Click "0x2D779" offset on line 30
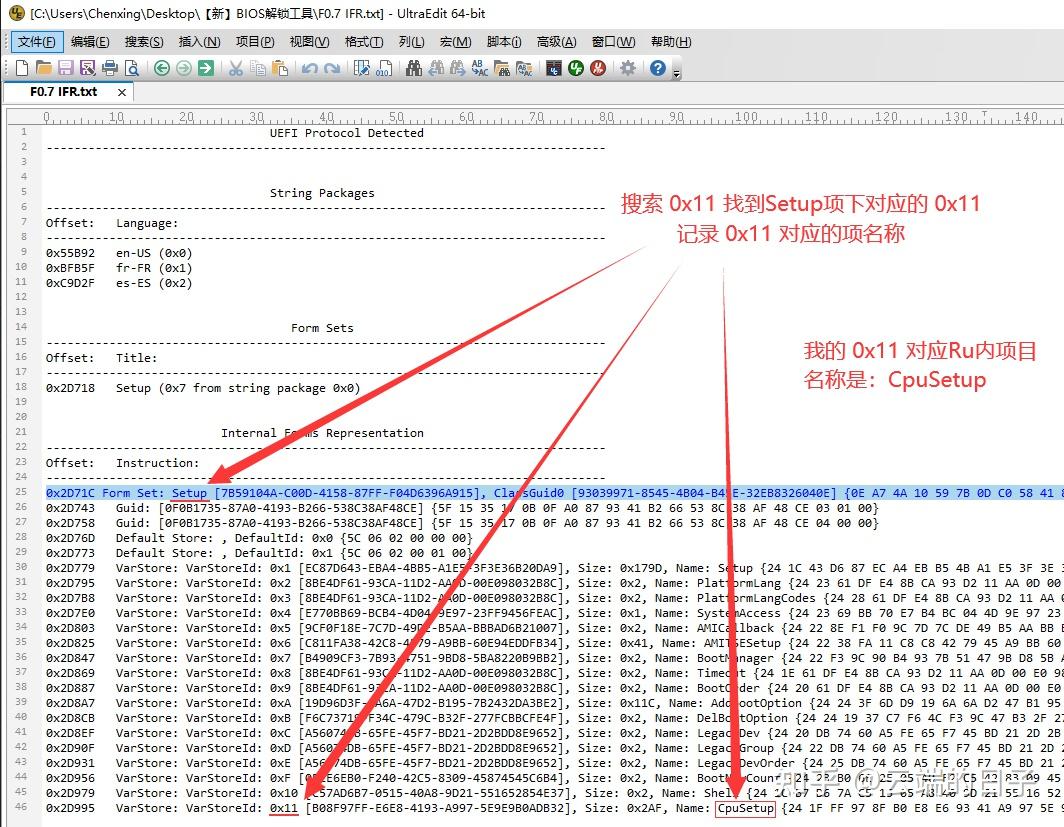 (x=71, y=568)
